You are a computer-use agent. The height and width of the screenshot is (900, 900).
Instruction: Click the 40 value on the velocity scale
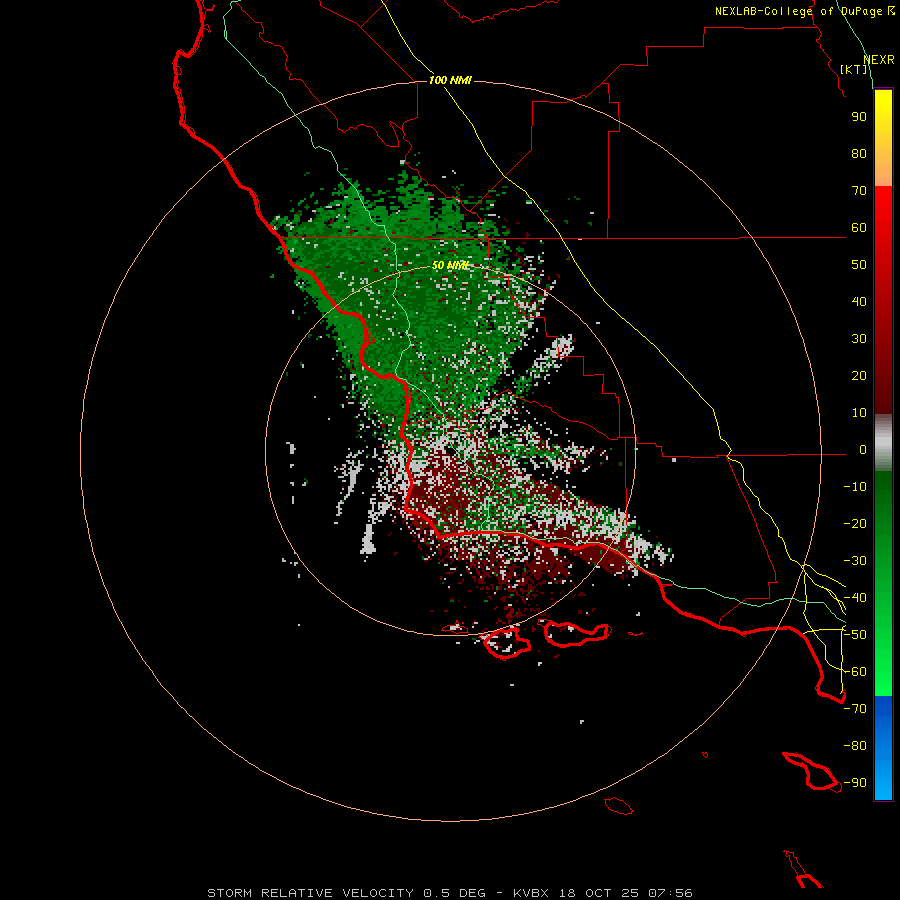point(859,302)
